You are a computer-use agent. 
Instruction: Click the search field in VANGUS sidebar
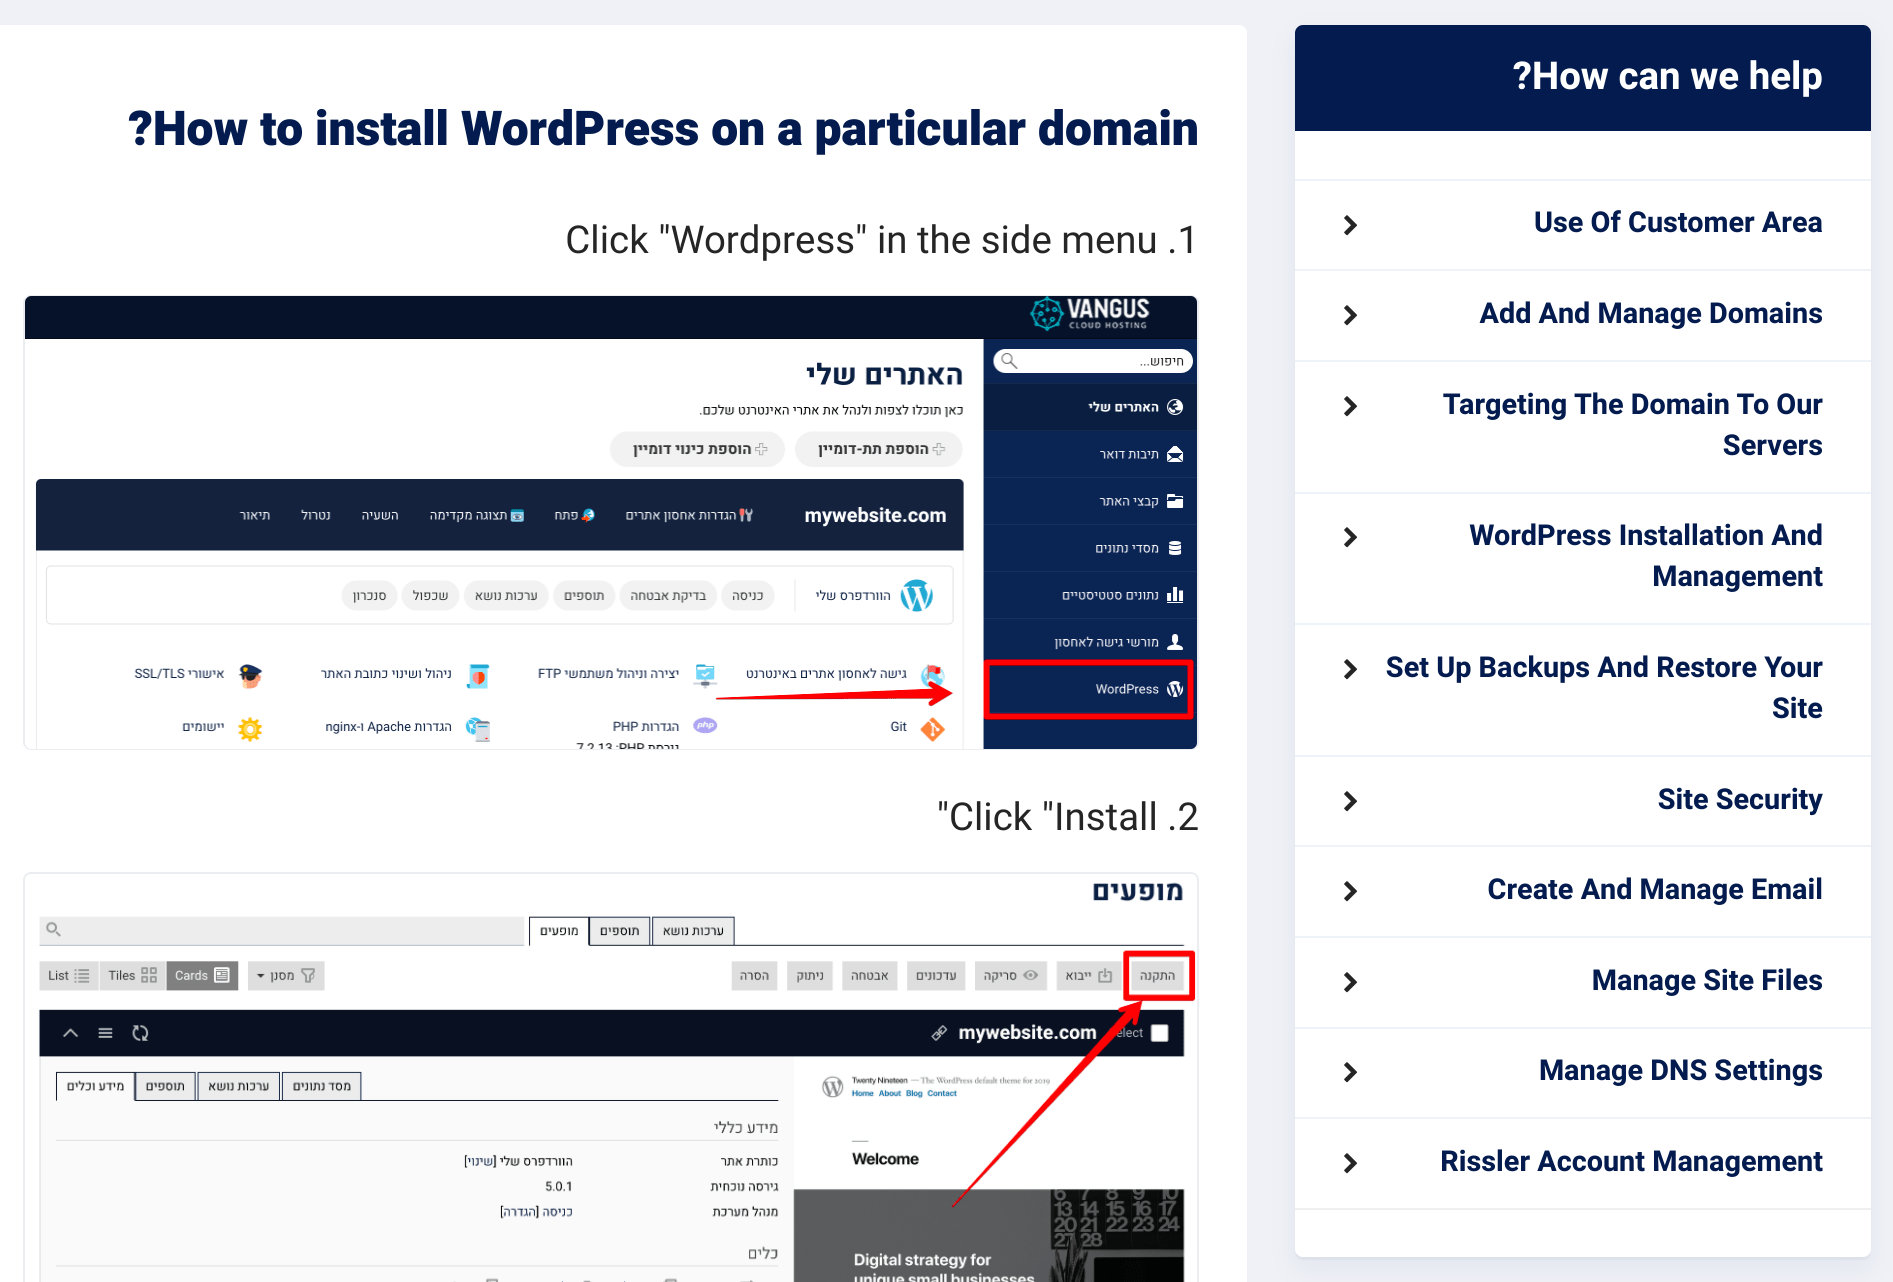[1092, 361]
